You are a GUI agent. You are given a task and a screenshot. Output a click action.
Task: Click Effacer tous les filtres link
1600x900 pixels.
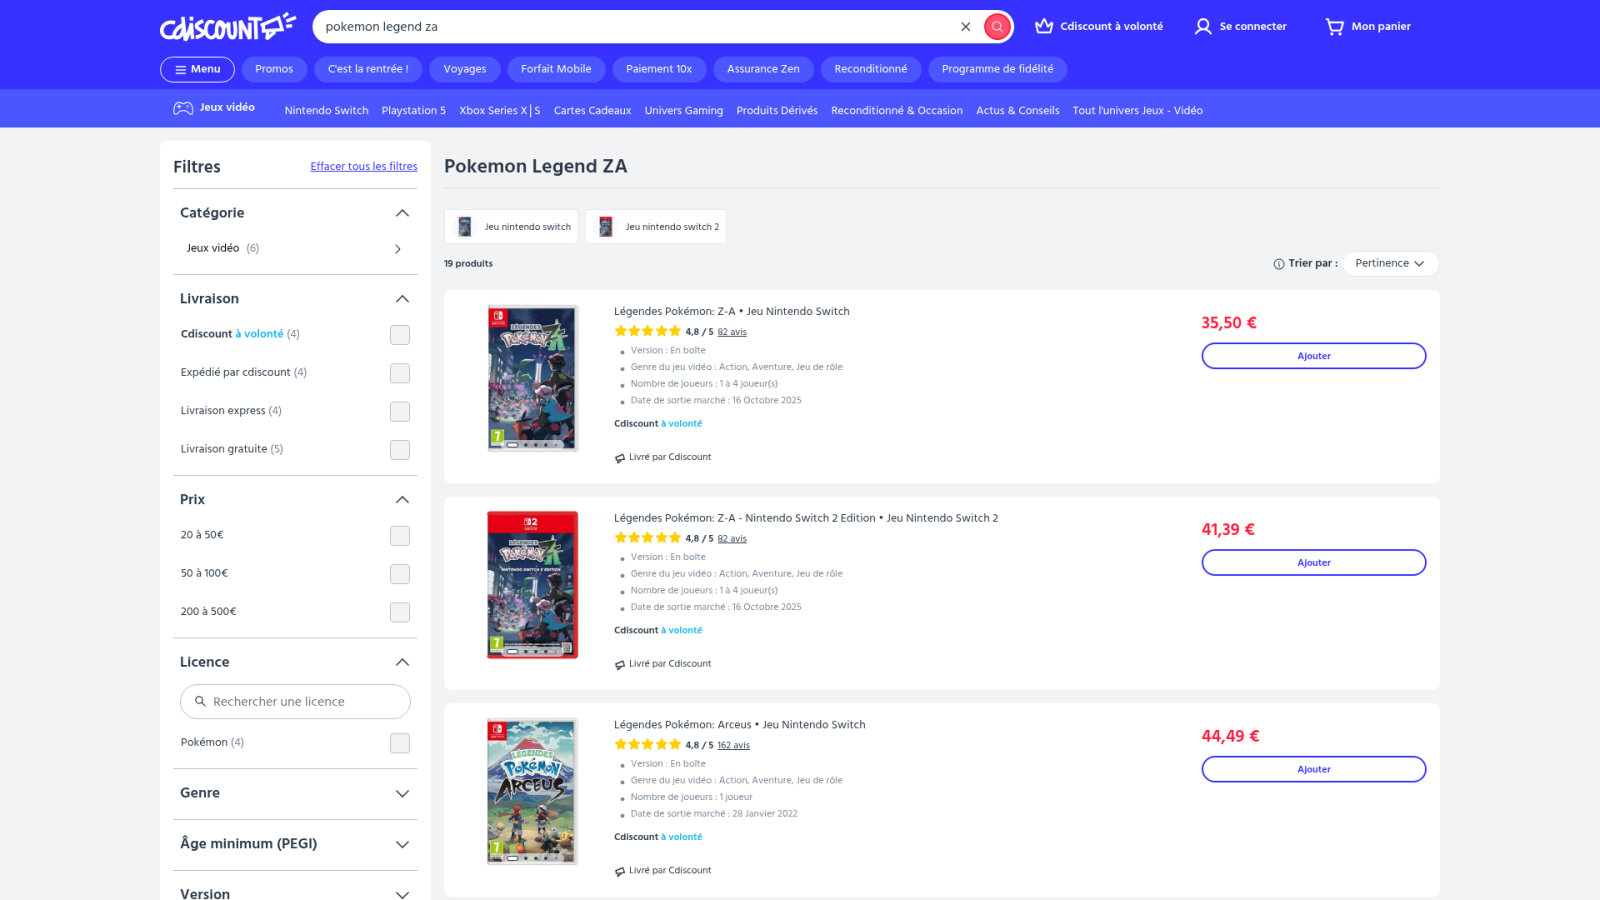click(364, 167)
